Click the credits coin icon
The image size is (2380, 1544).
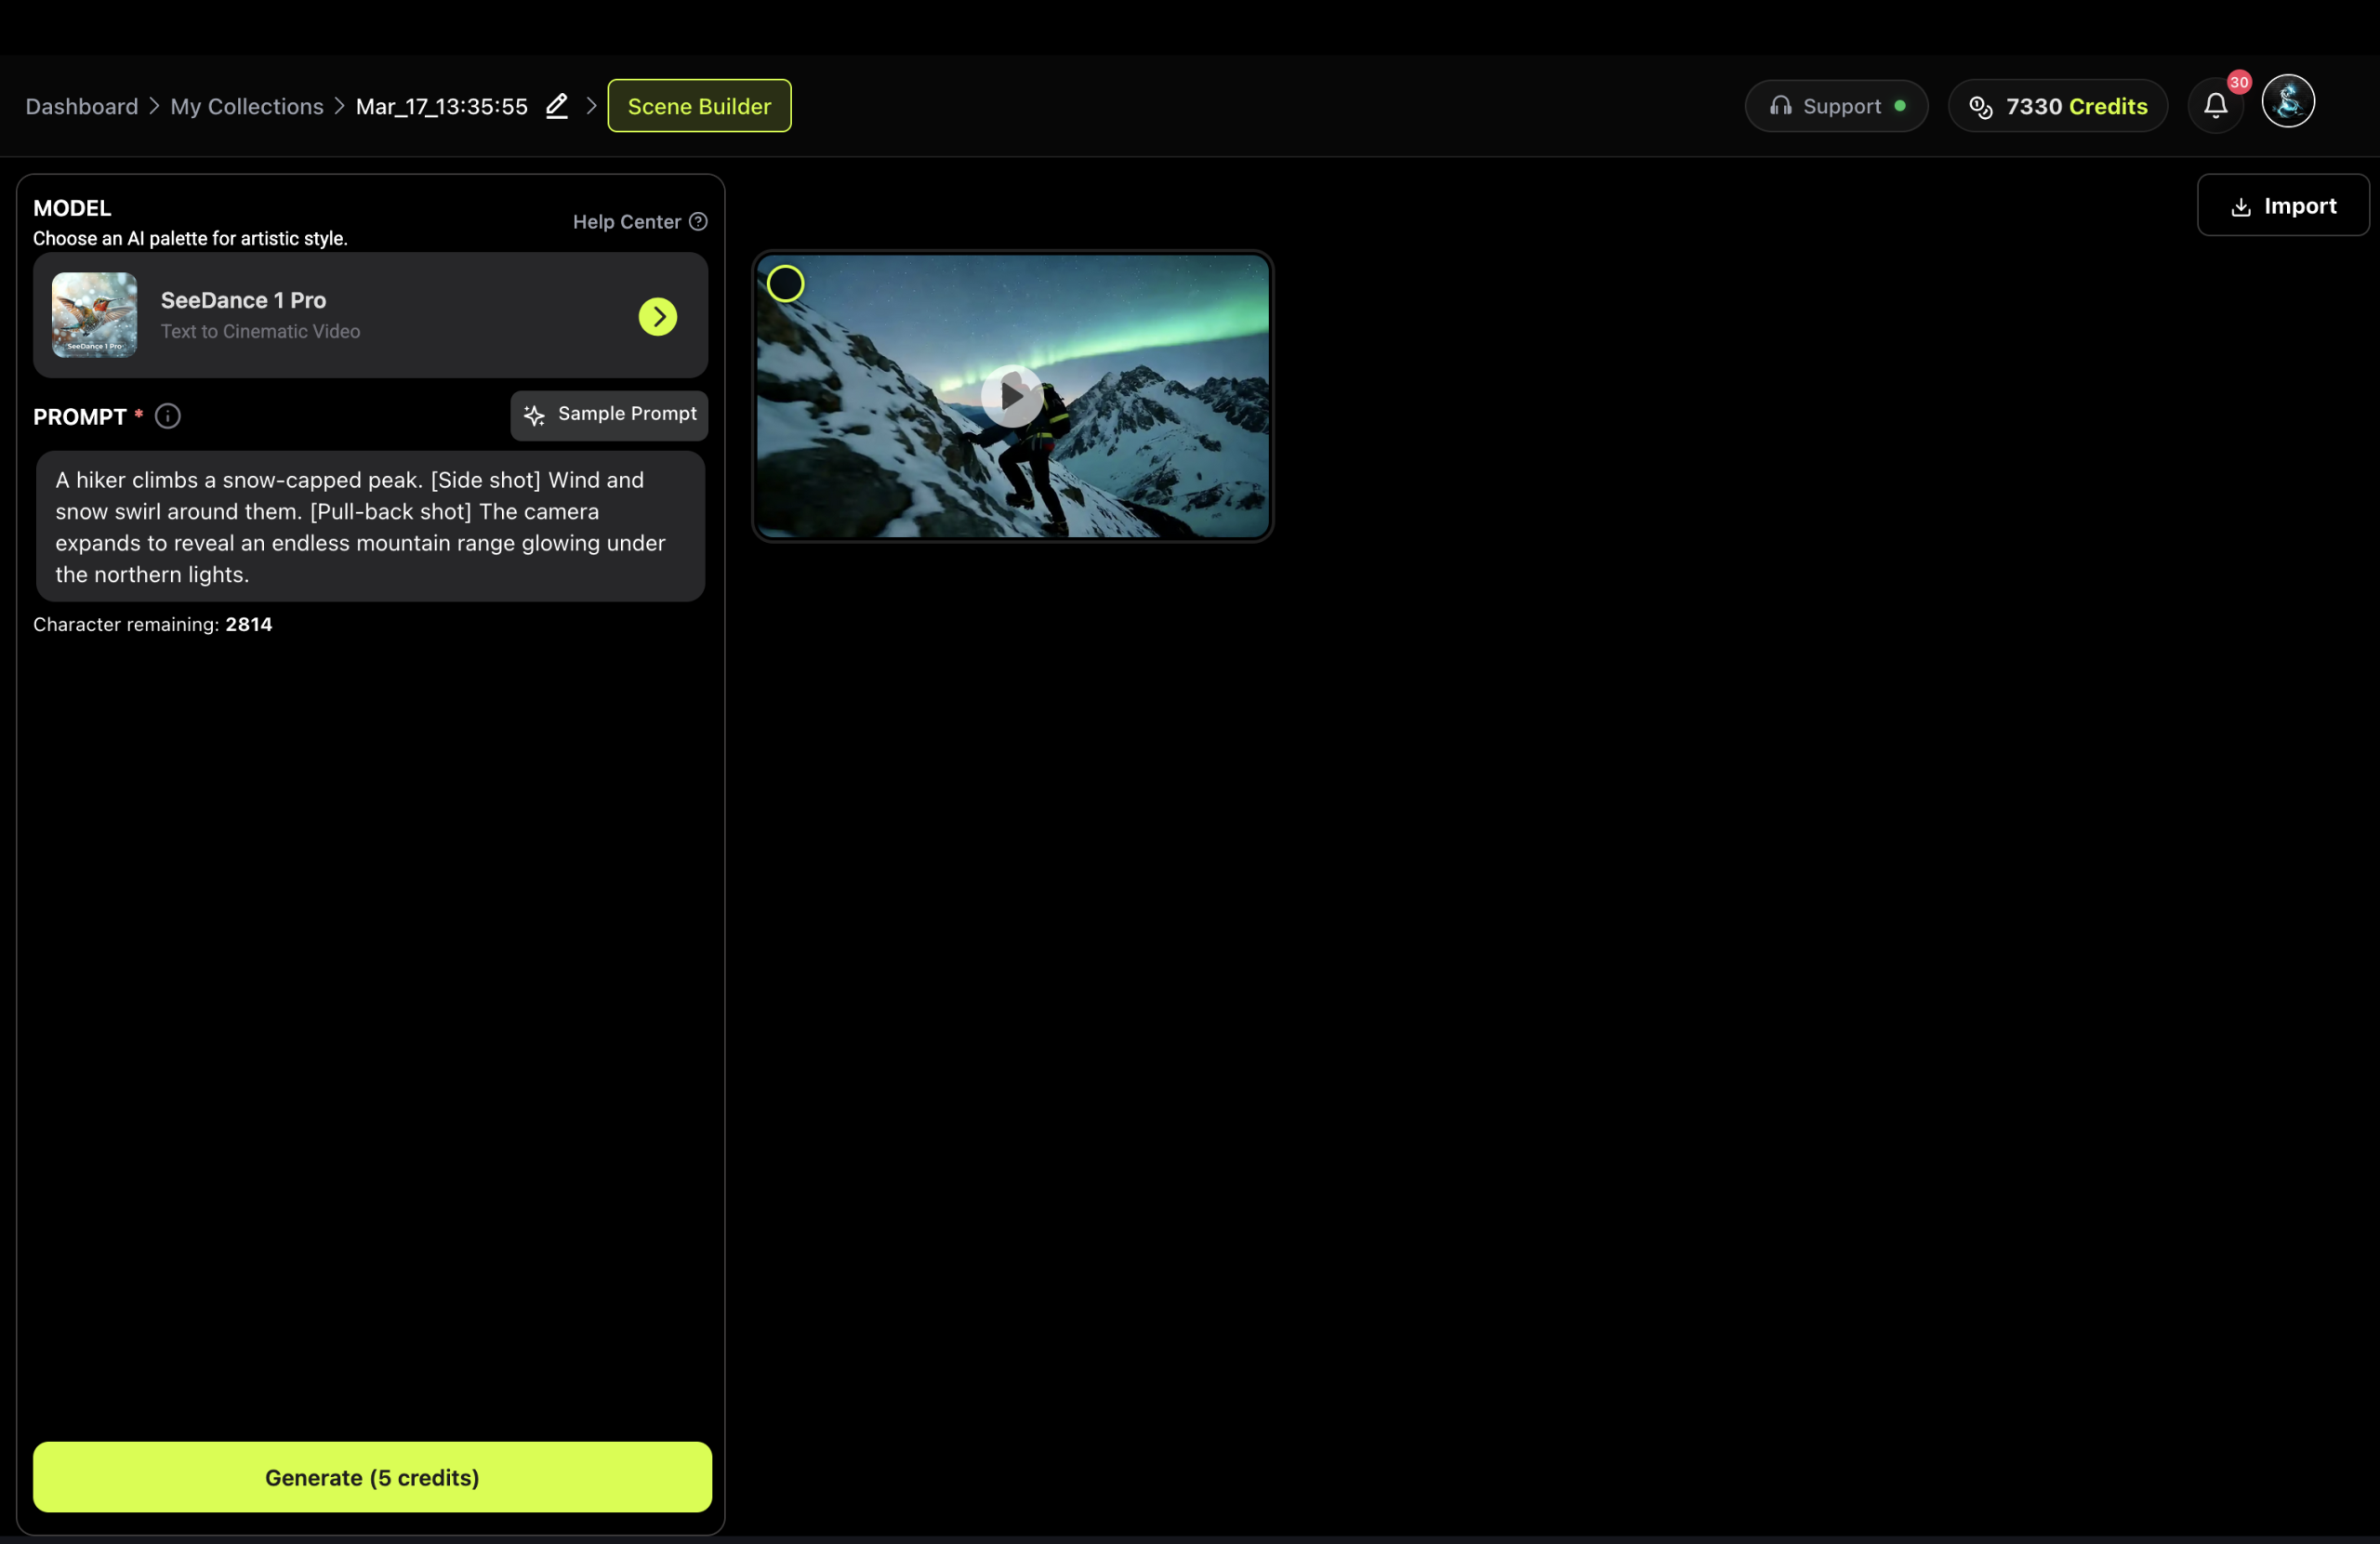pos(1980,107)
